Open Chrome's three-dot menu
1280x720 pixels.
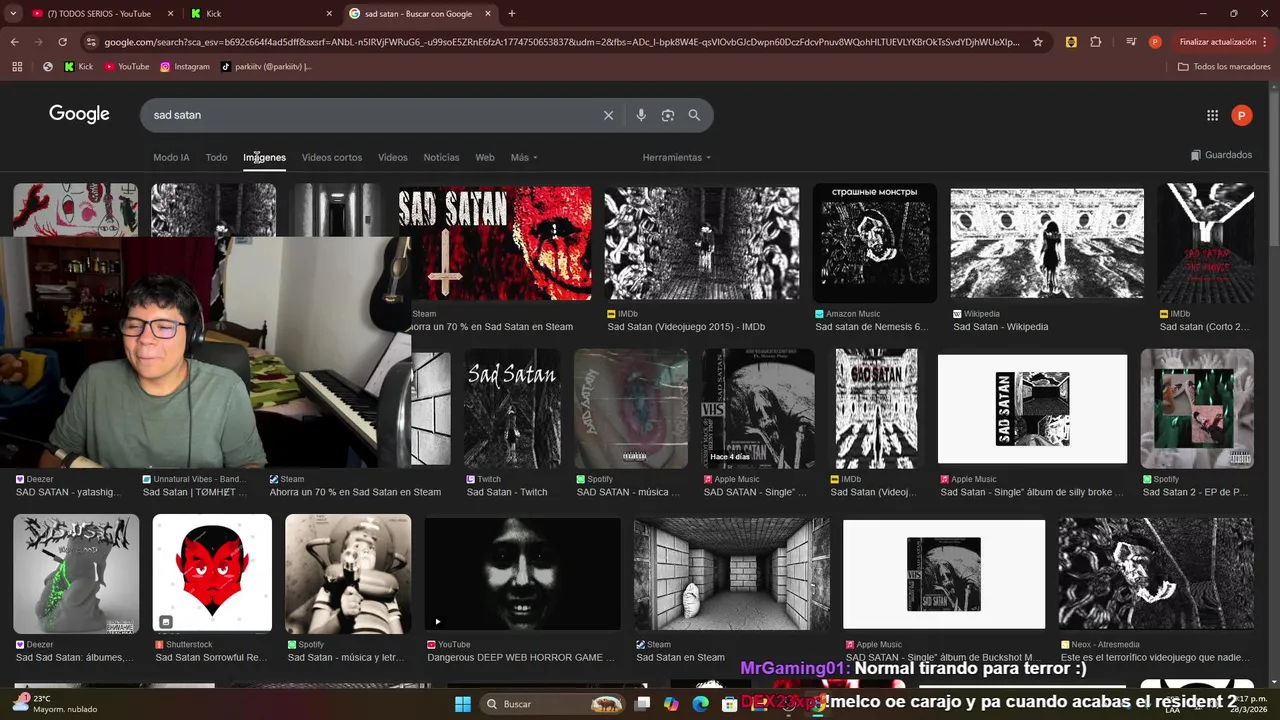1266,42
